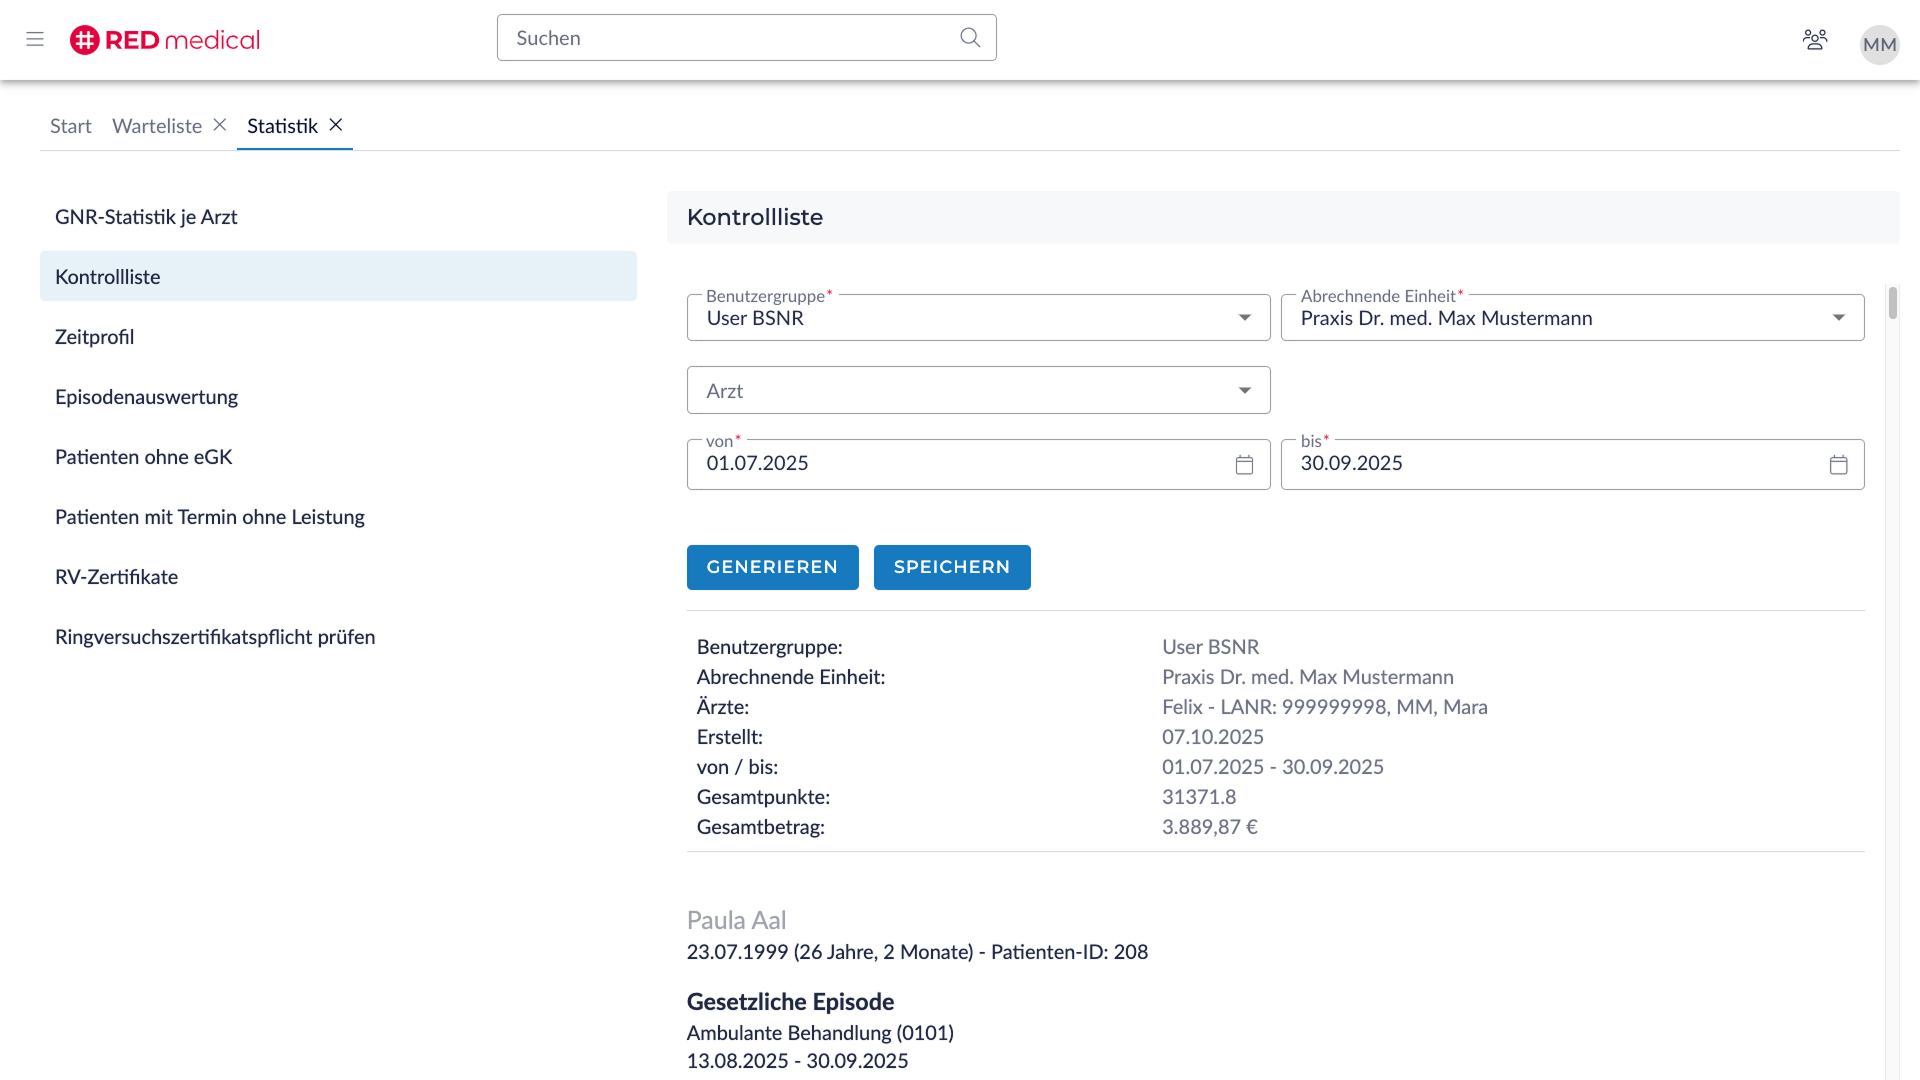Open the 'bis' date calendar icon
1920x1080 pixels.
pos(1838,465)
